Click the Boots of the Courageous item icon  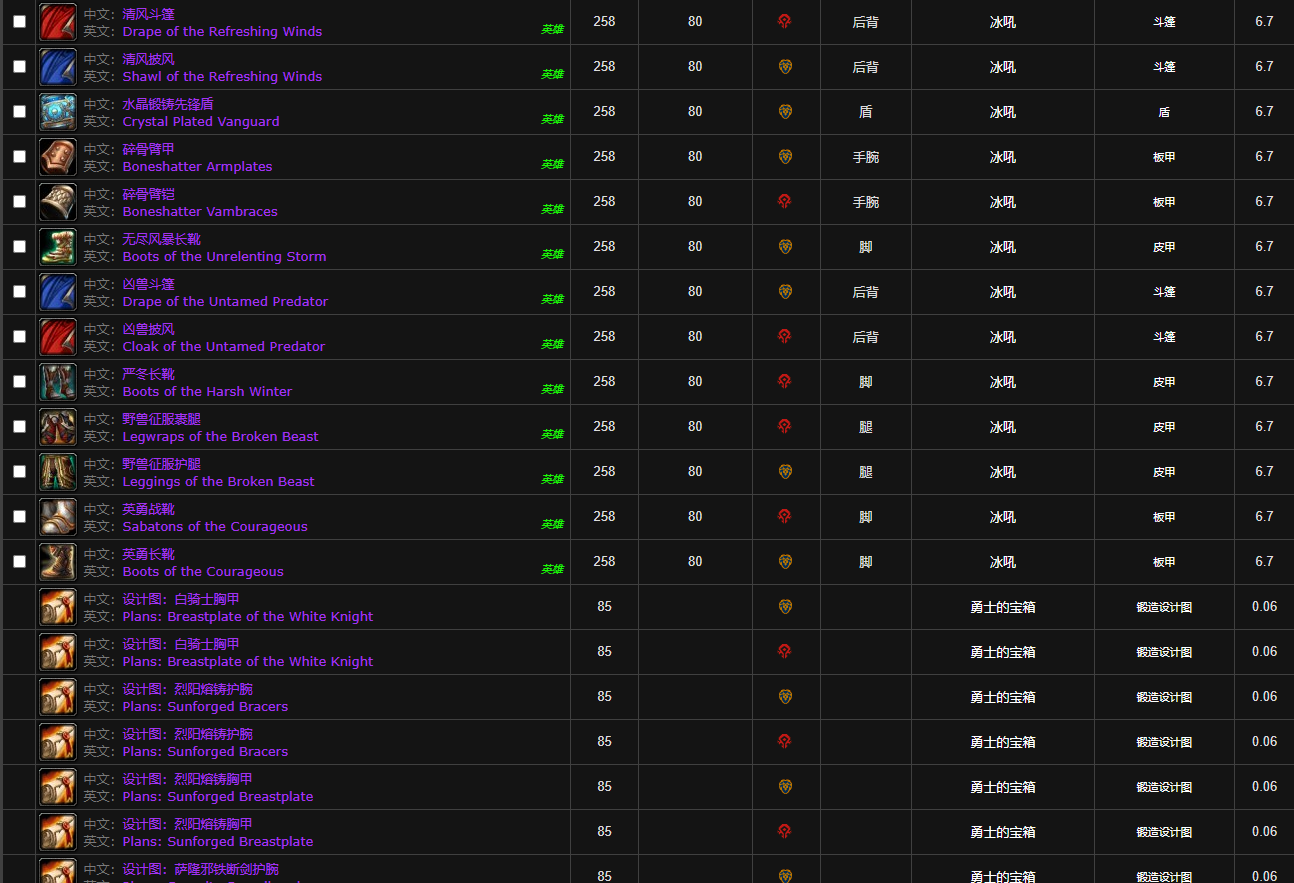[58, 562]
